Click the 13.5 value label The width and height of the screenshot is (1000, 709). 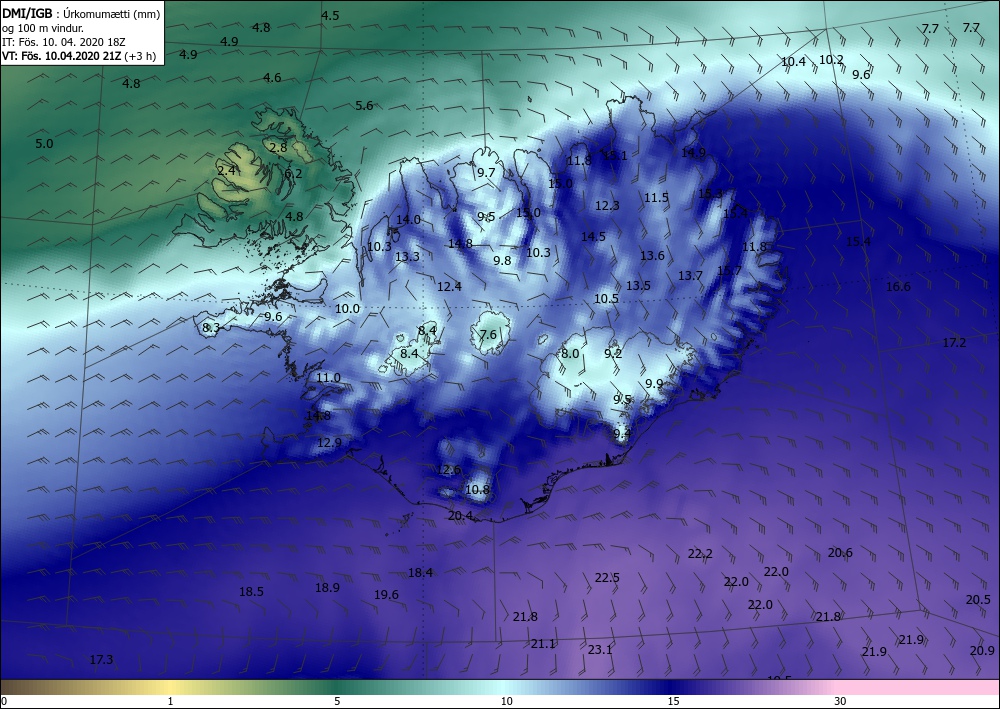pyautogui.click(x=638, y=286)
